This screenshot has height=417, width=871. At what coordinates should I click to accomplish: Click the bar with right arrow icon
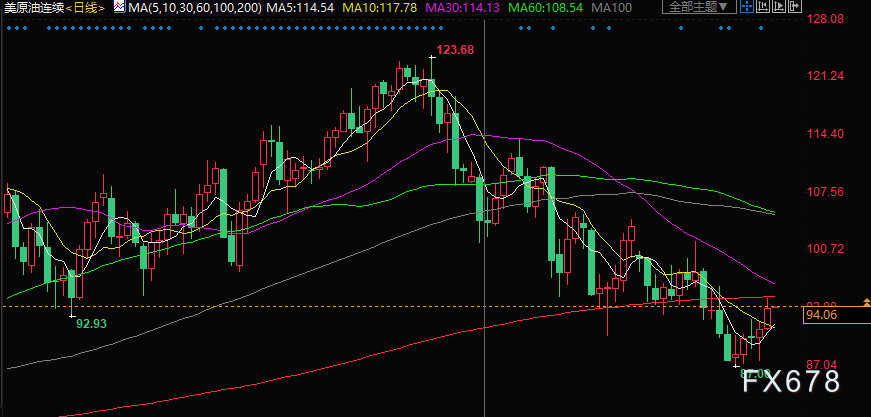(x=795, y=6)
